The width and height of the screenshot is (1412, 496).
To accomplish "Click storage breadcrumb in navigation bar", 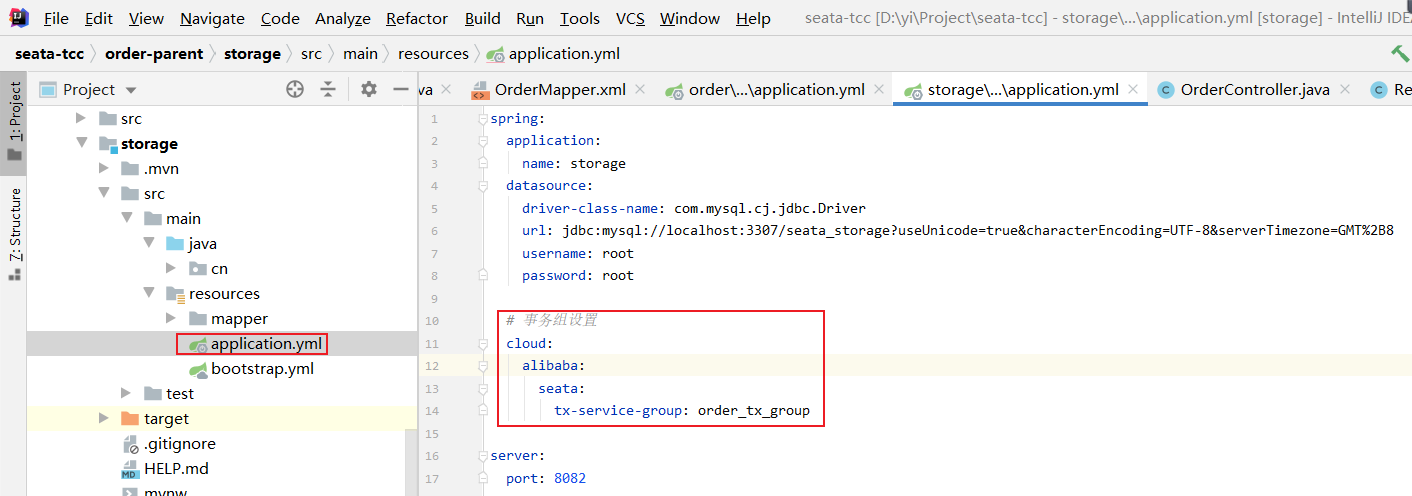I will pos(252,54).
